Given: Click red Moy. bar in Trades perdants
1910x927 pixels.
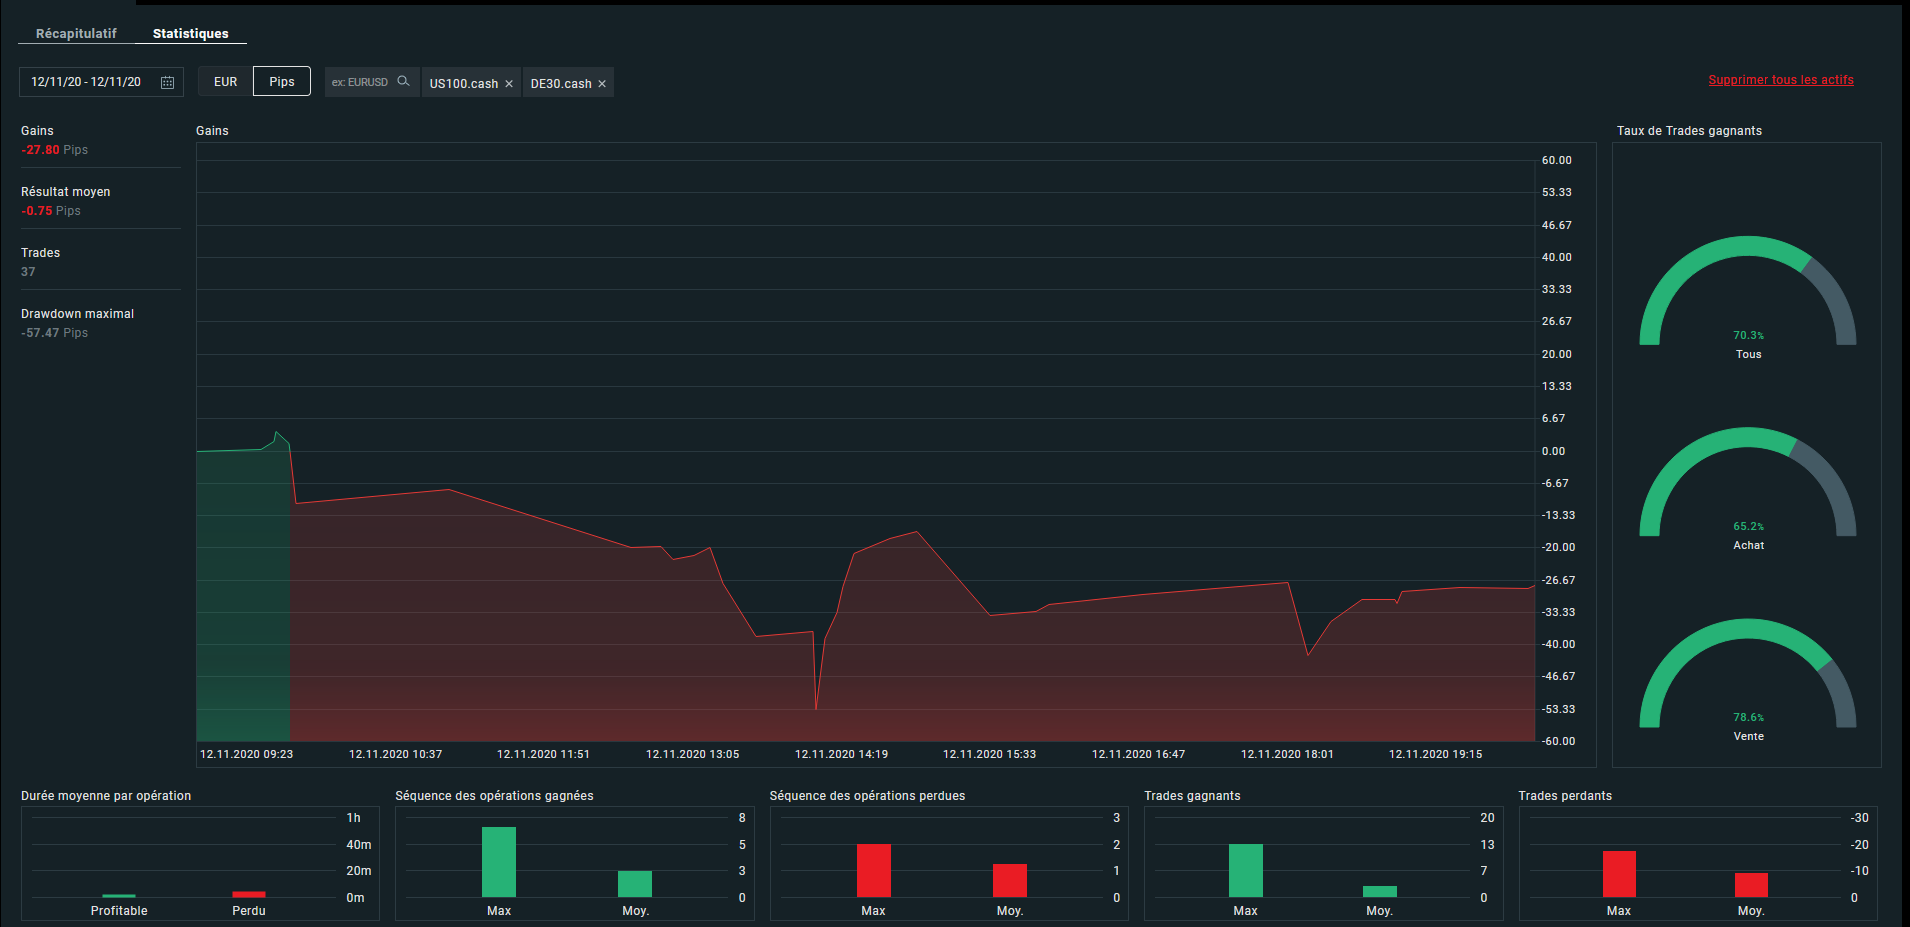Looking at the screenshot, I should 1751,885.
